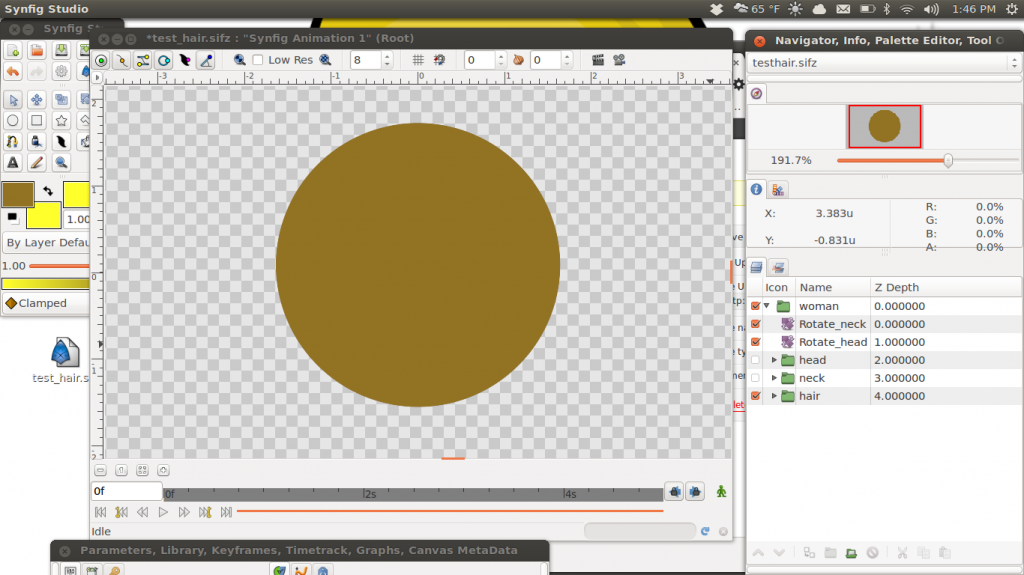Reset colors to black and white

(12, 217)
